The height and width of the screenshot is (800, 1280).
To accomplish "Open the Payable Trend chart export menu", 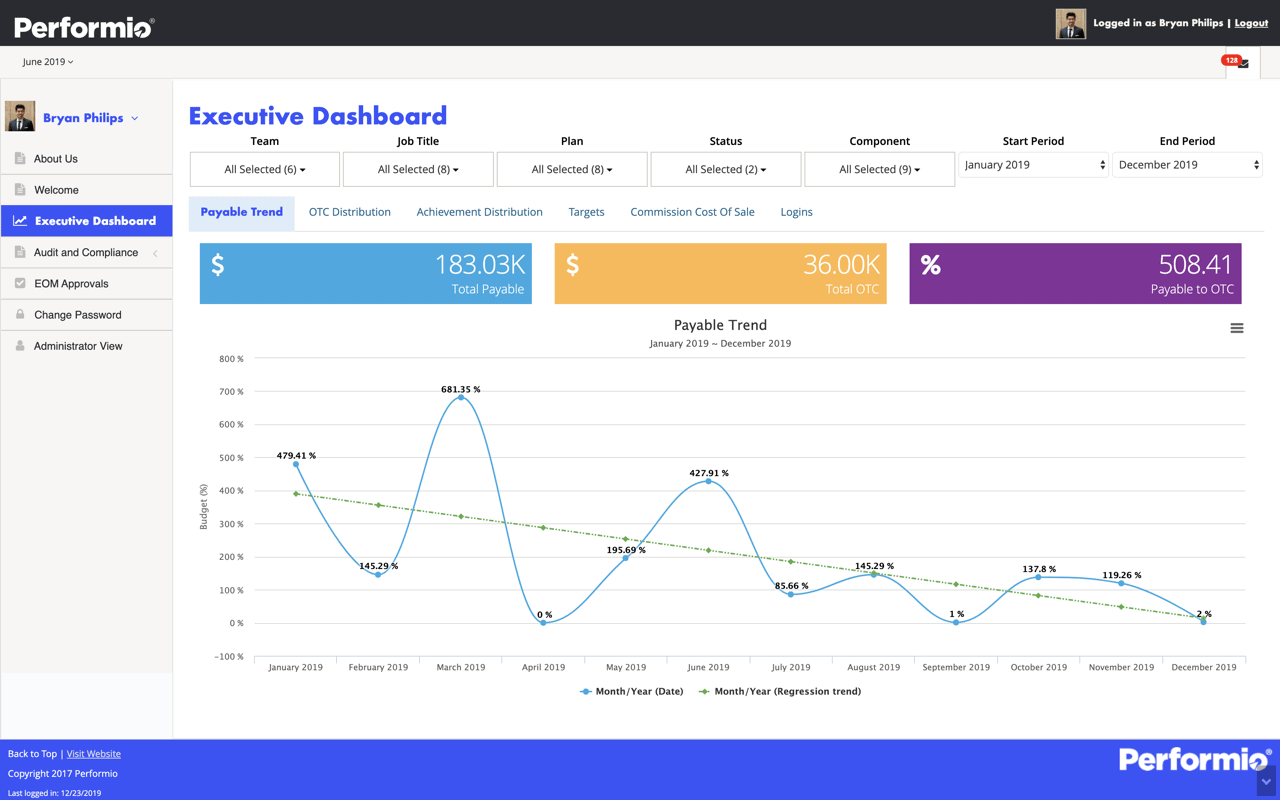I will click(x=1237, y=327).
